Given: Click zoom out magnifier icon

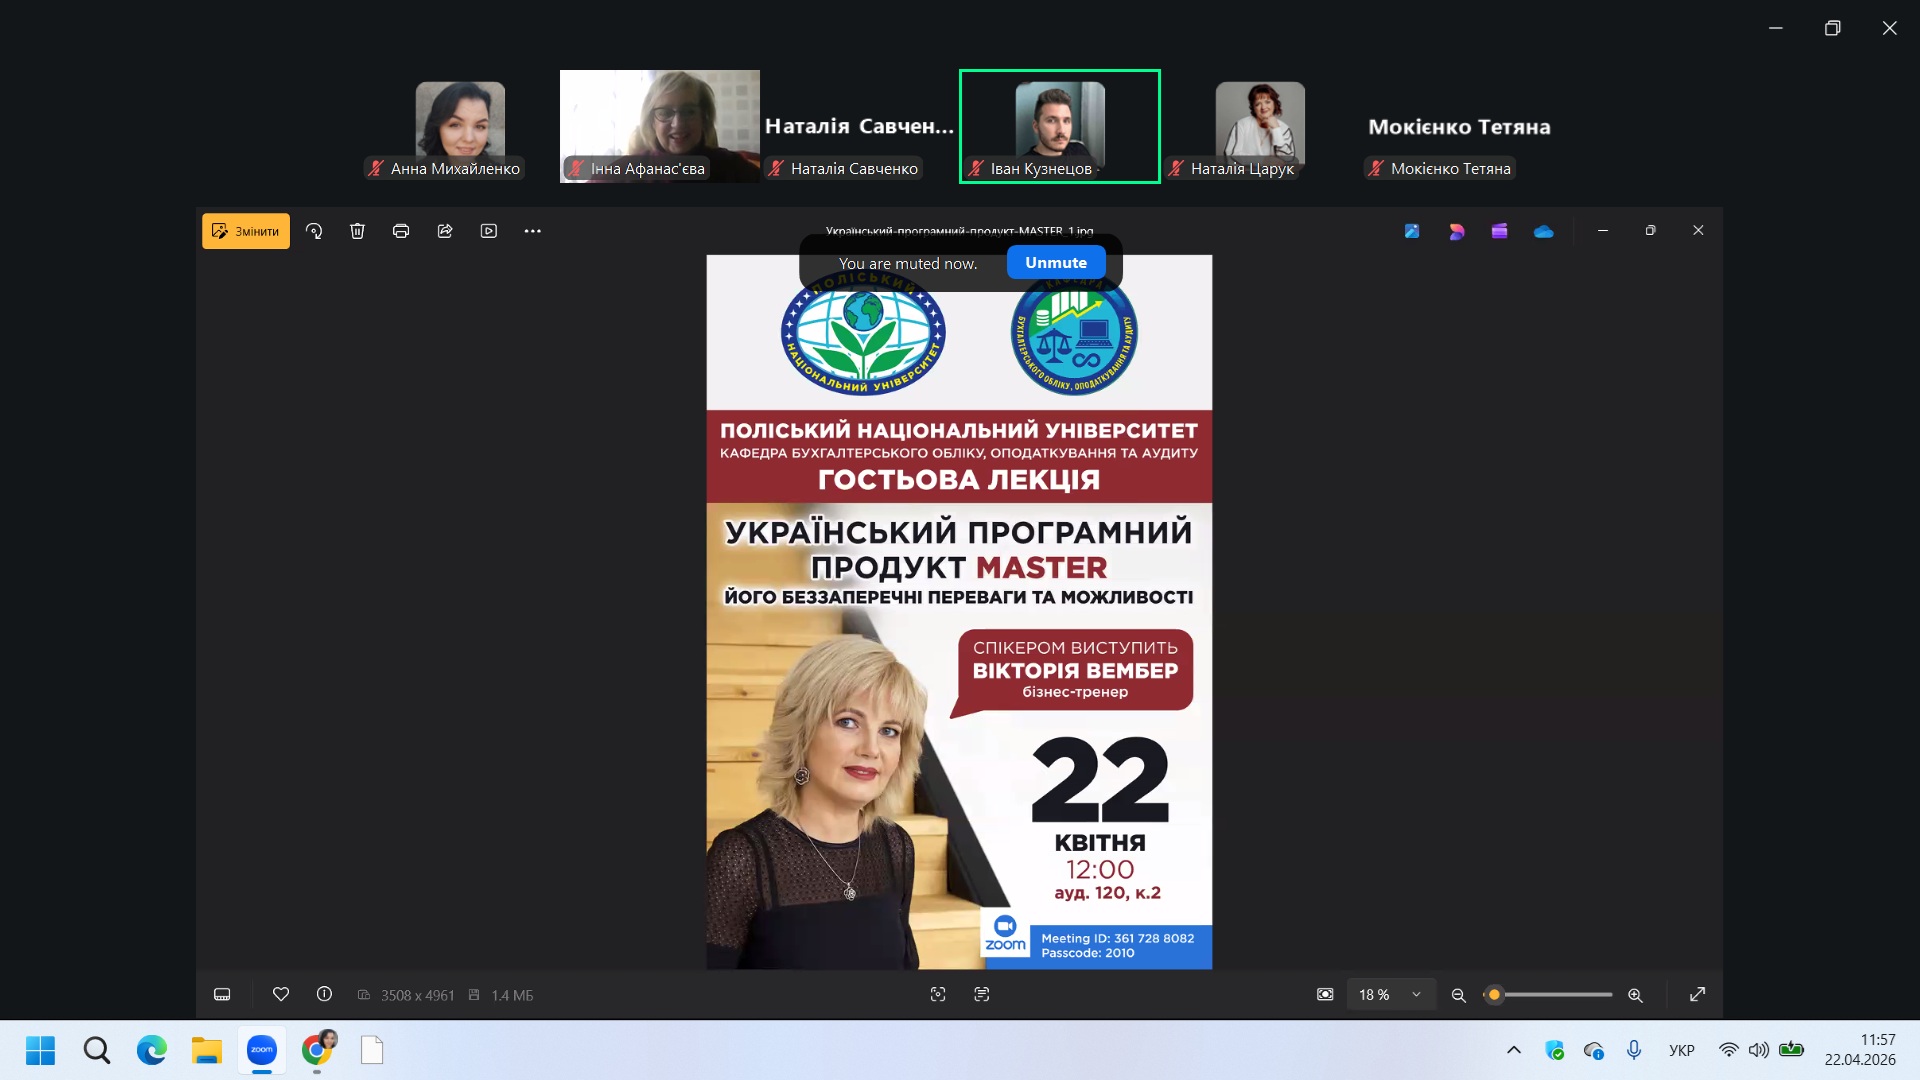Looking at the screenshot, I should pyautogui.click(x=1458, y=995).
